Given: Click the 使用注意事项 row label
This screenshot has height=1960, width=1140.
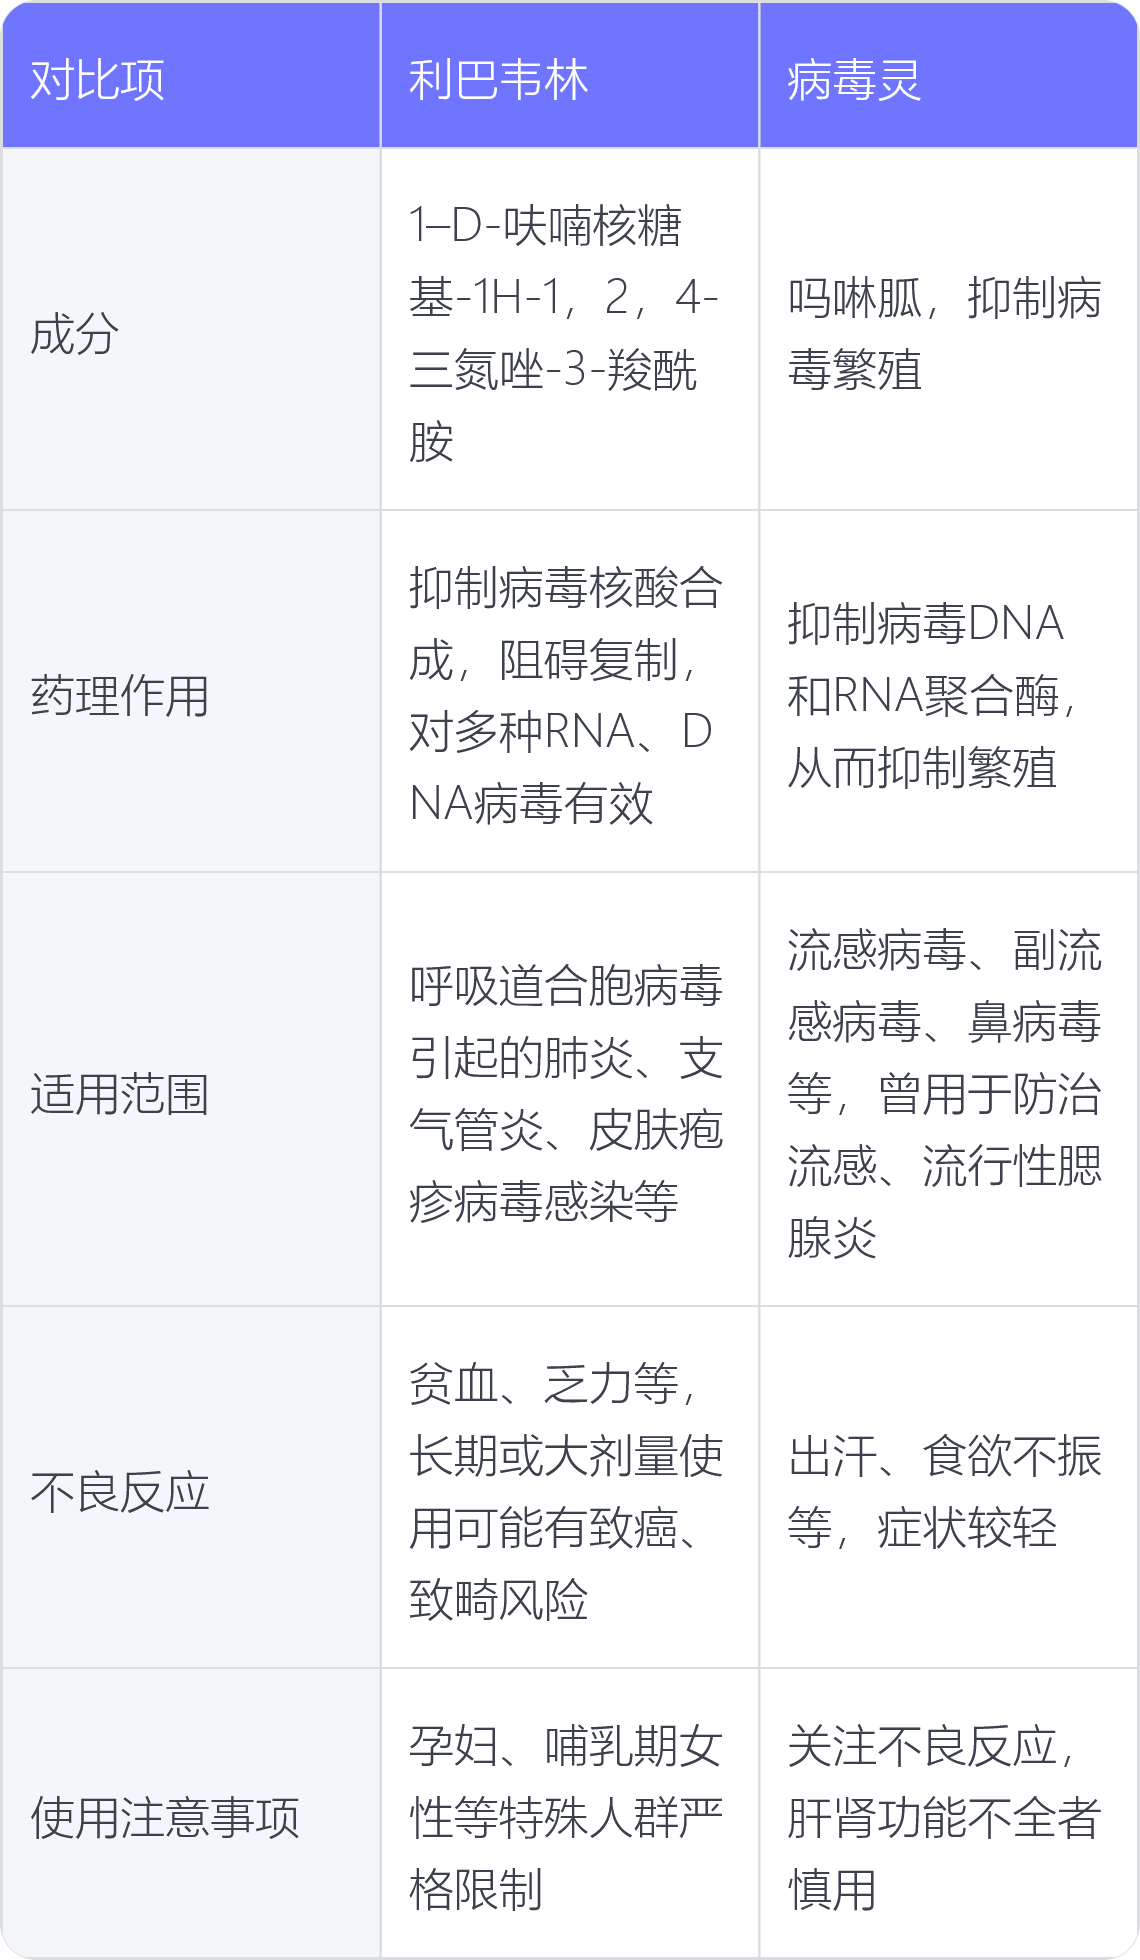Looking at the screenshot, I should [x=165, y=1818].
